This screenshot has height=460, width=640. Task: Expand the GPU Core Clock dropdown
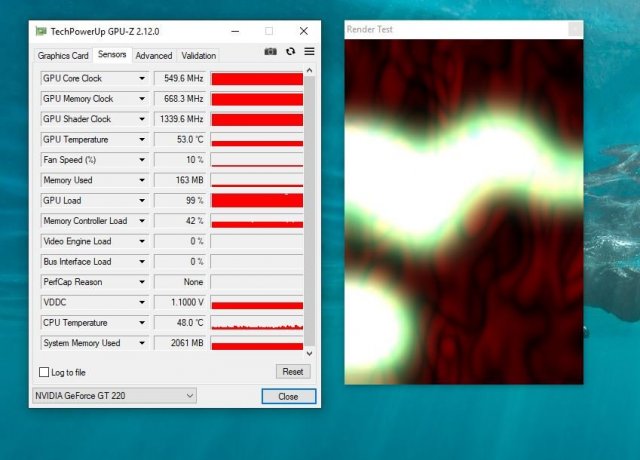coord(141,78)
